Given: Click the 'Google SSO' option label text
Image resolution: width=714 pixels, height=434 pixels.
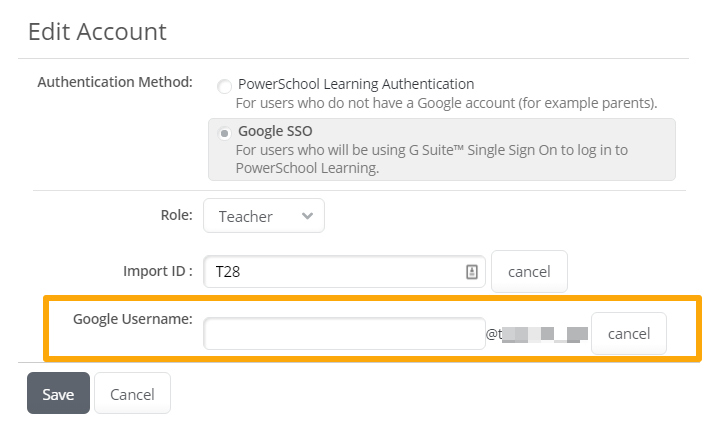Looking at the screenshot, I should [x=275, y=131].
